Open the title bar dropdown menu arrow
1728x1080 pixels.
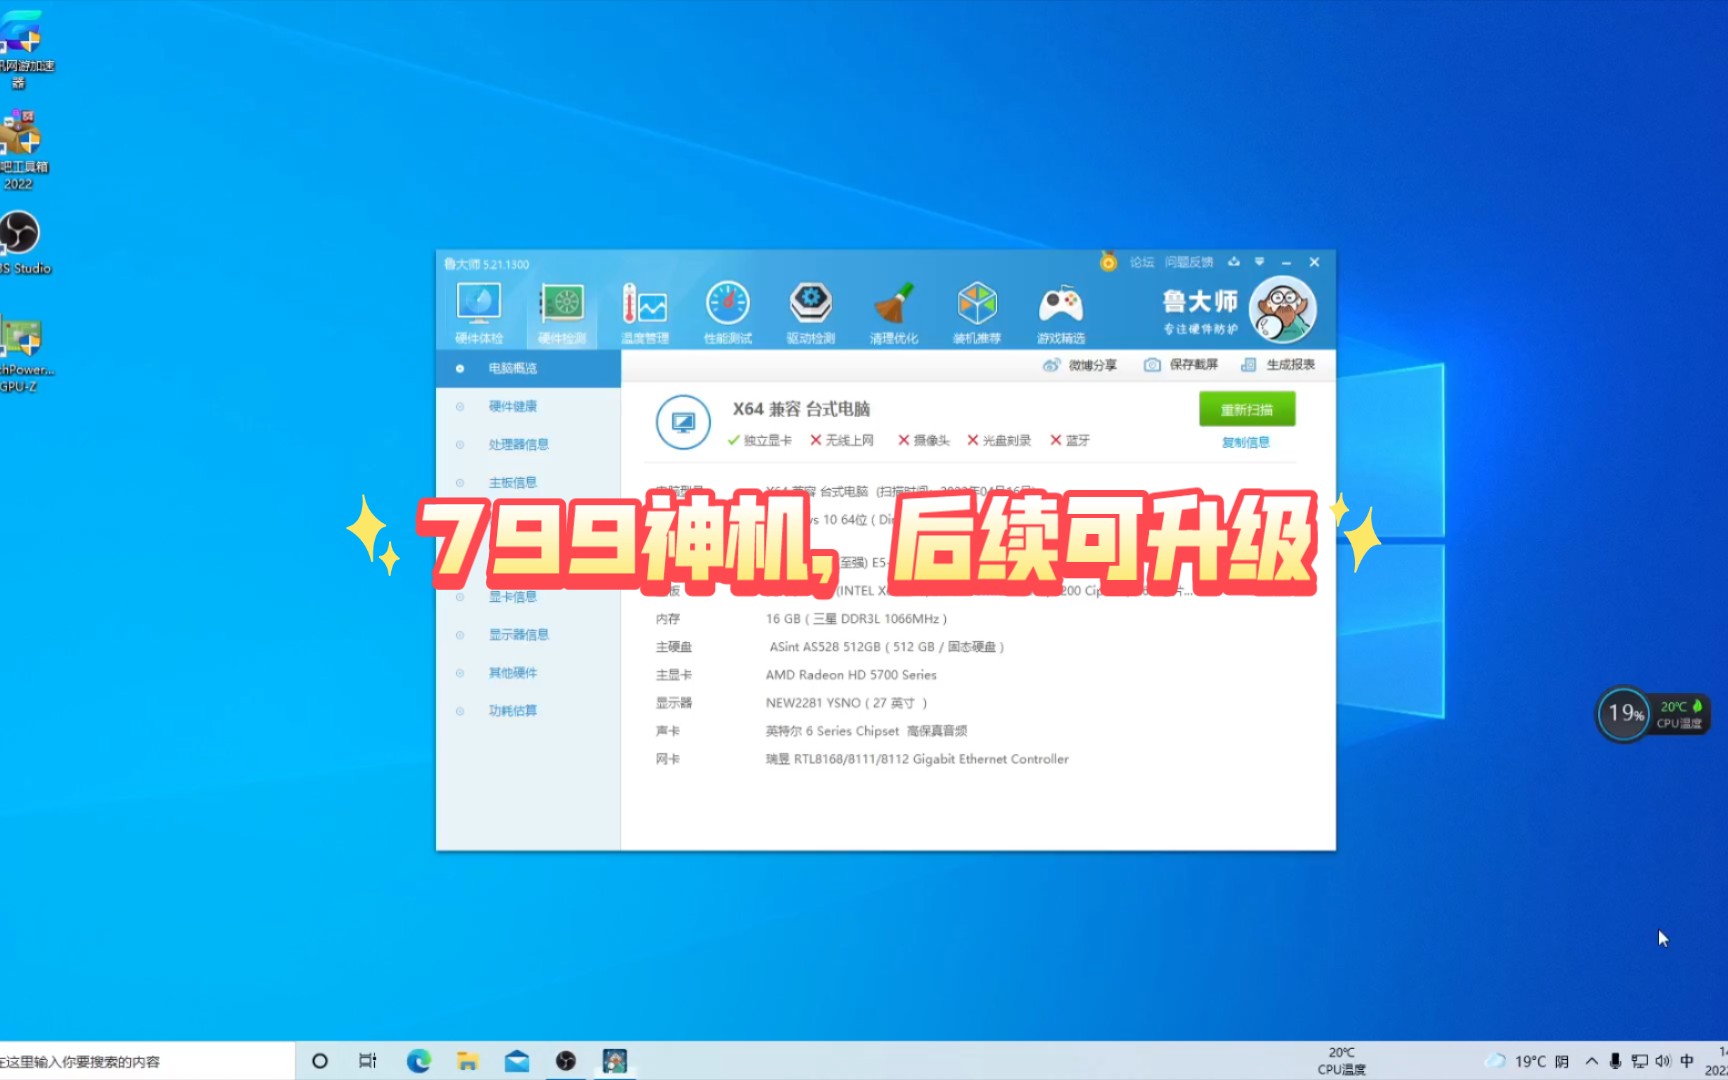click(x=1259, y=262)
